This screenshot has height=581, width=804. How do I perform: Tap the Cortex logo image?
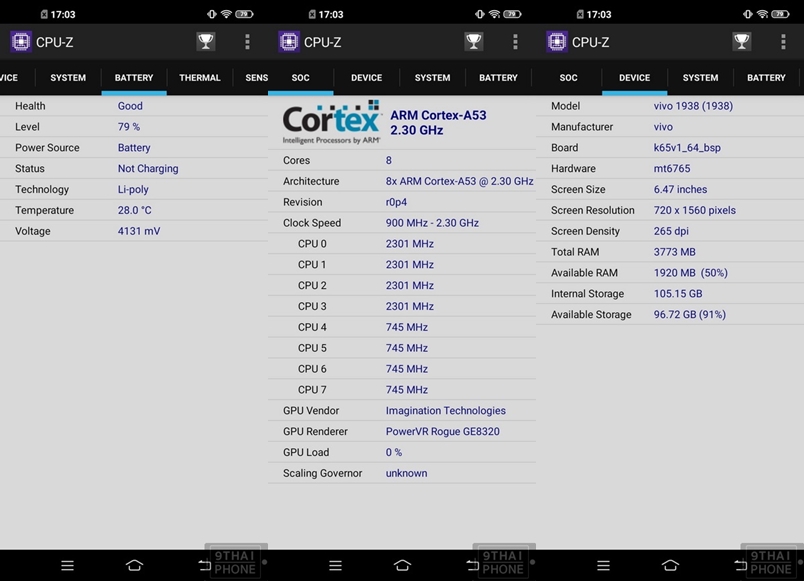[331, 122]
